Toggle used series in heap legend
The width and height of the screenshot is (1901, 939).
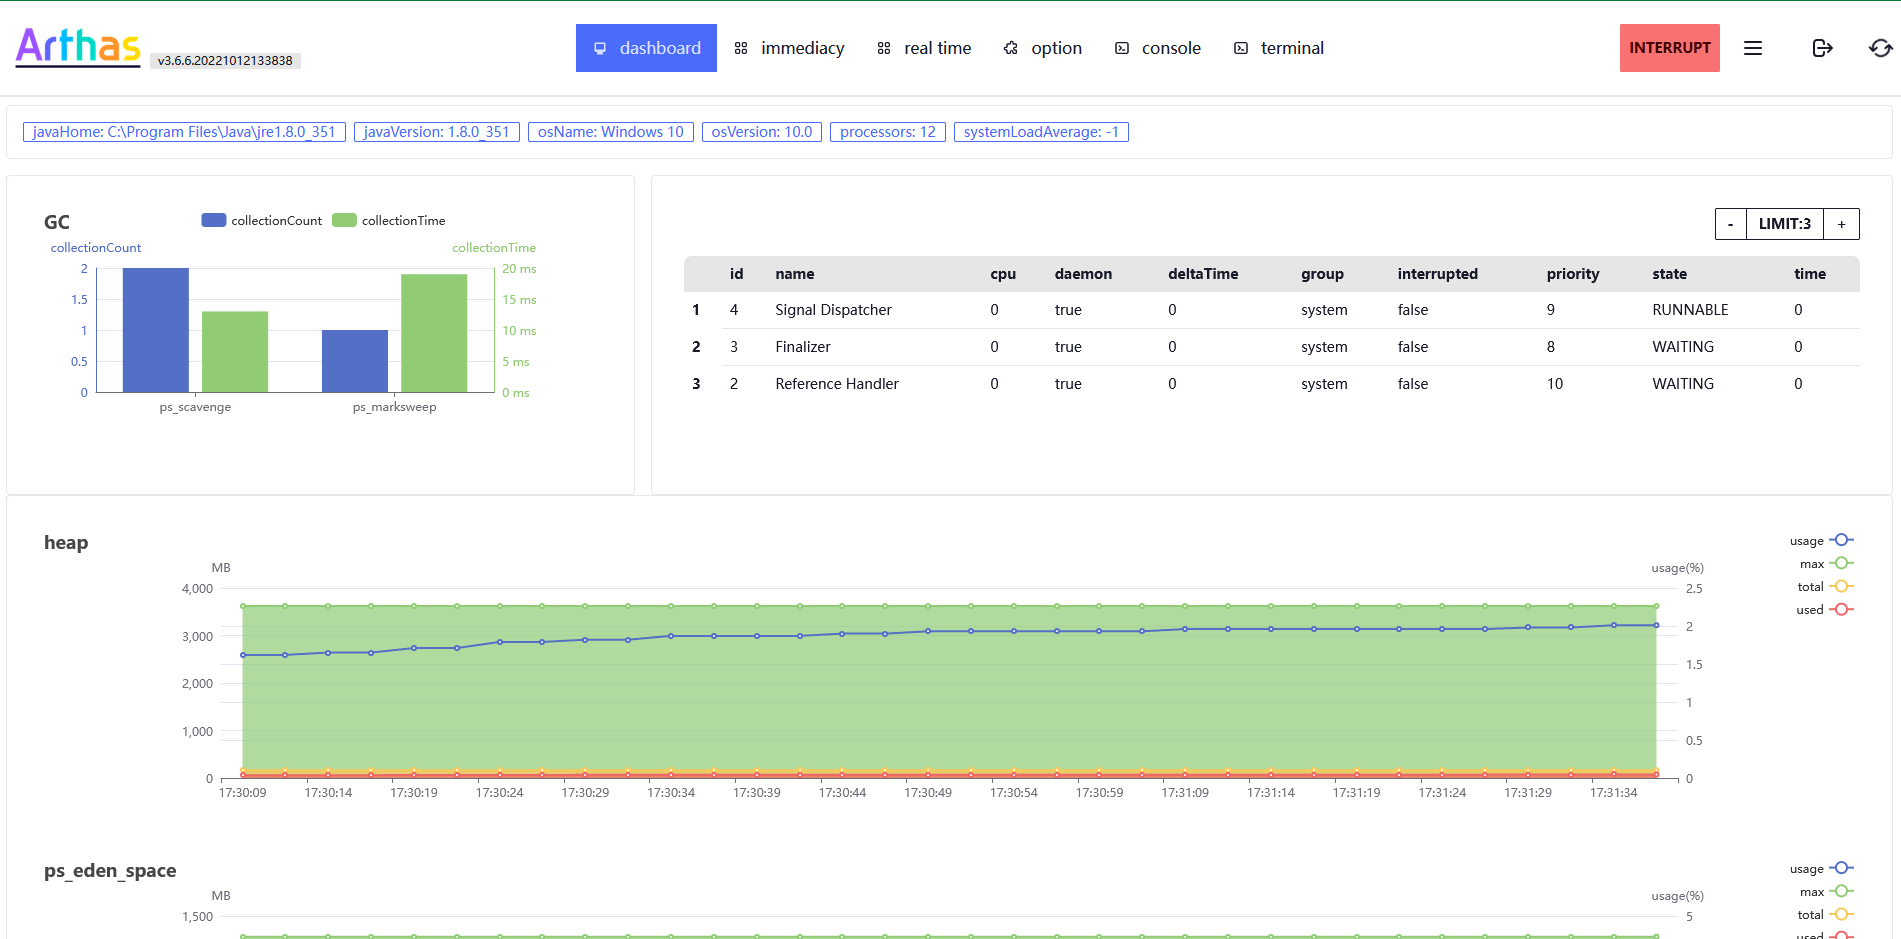tap(1825, 610)
